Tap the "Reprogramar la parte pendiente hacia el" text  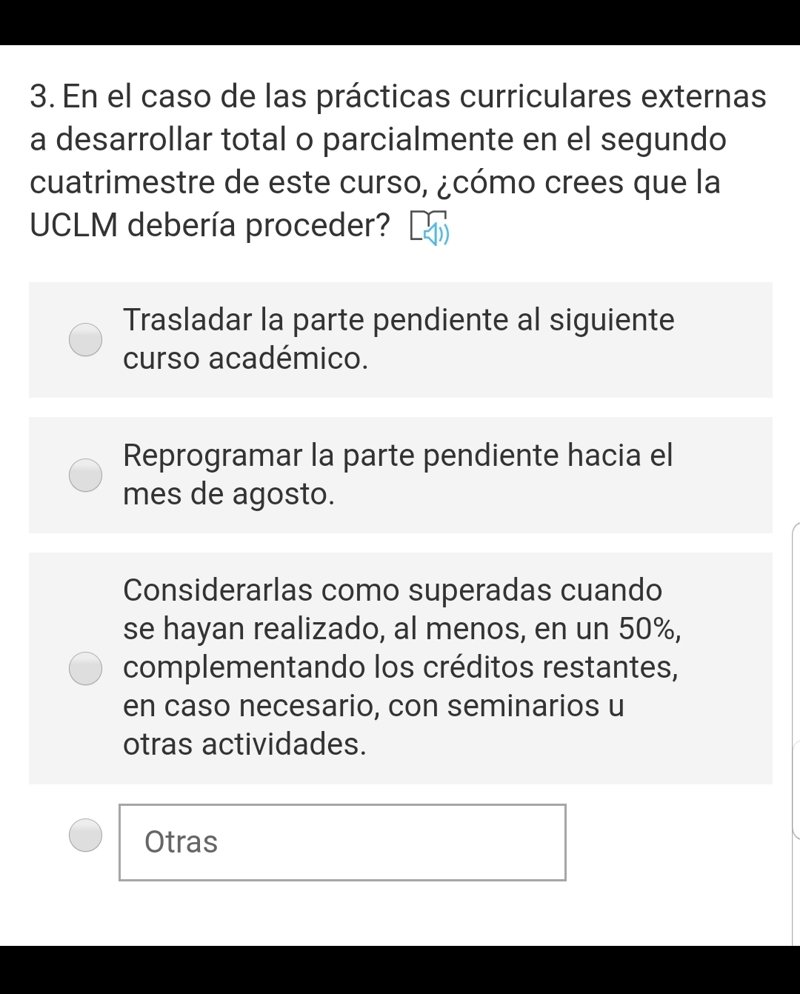point(398,456)
